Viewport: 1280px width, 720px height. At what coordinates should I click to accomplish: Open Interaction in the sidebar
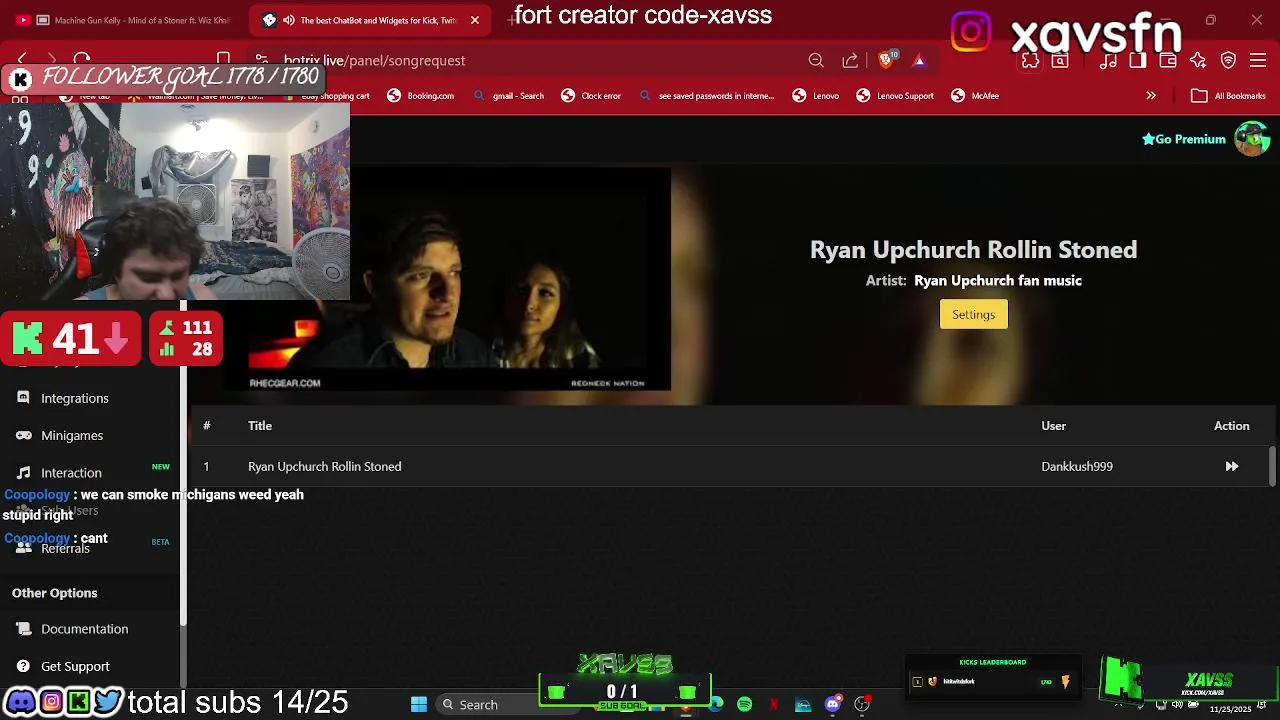coord(71,473)
